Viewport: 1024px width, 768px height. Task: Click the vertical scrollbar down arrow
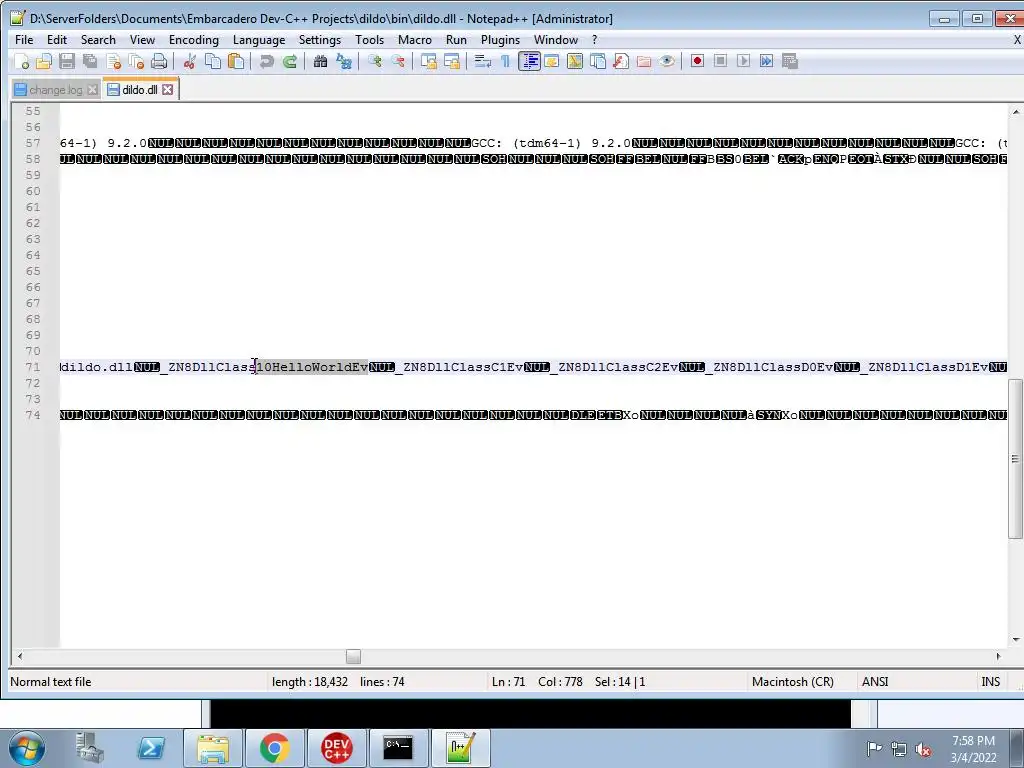tap(1016, 639)
